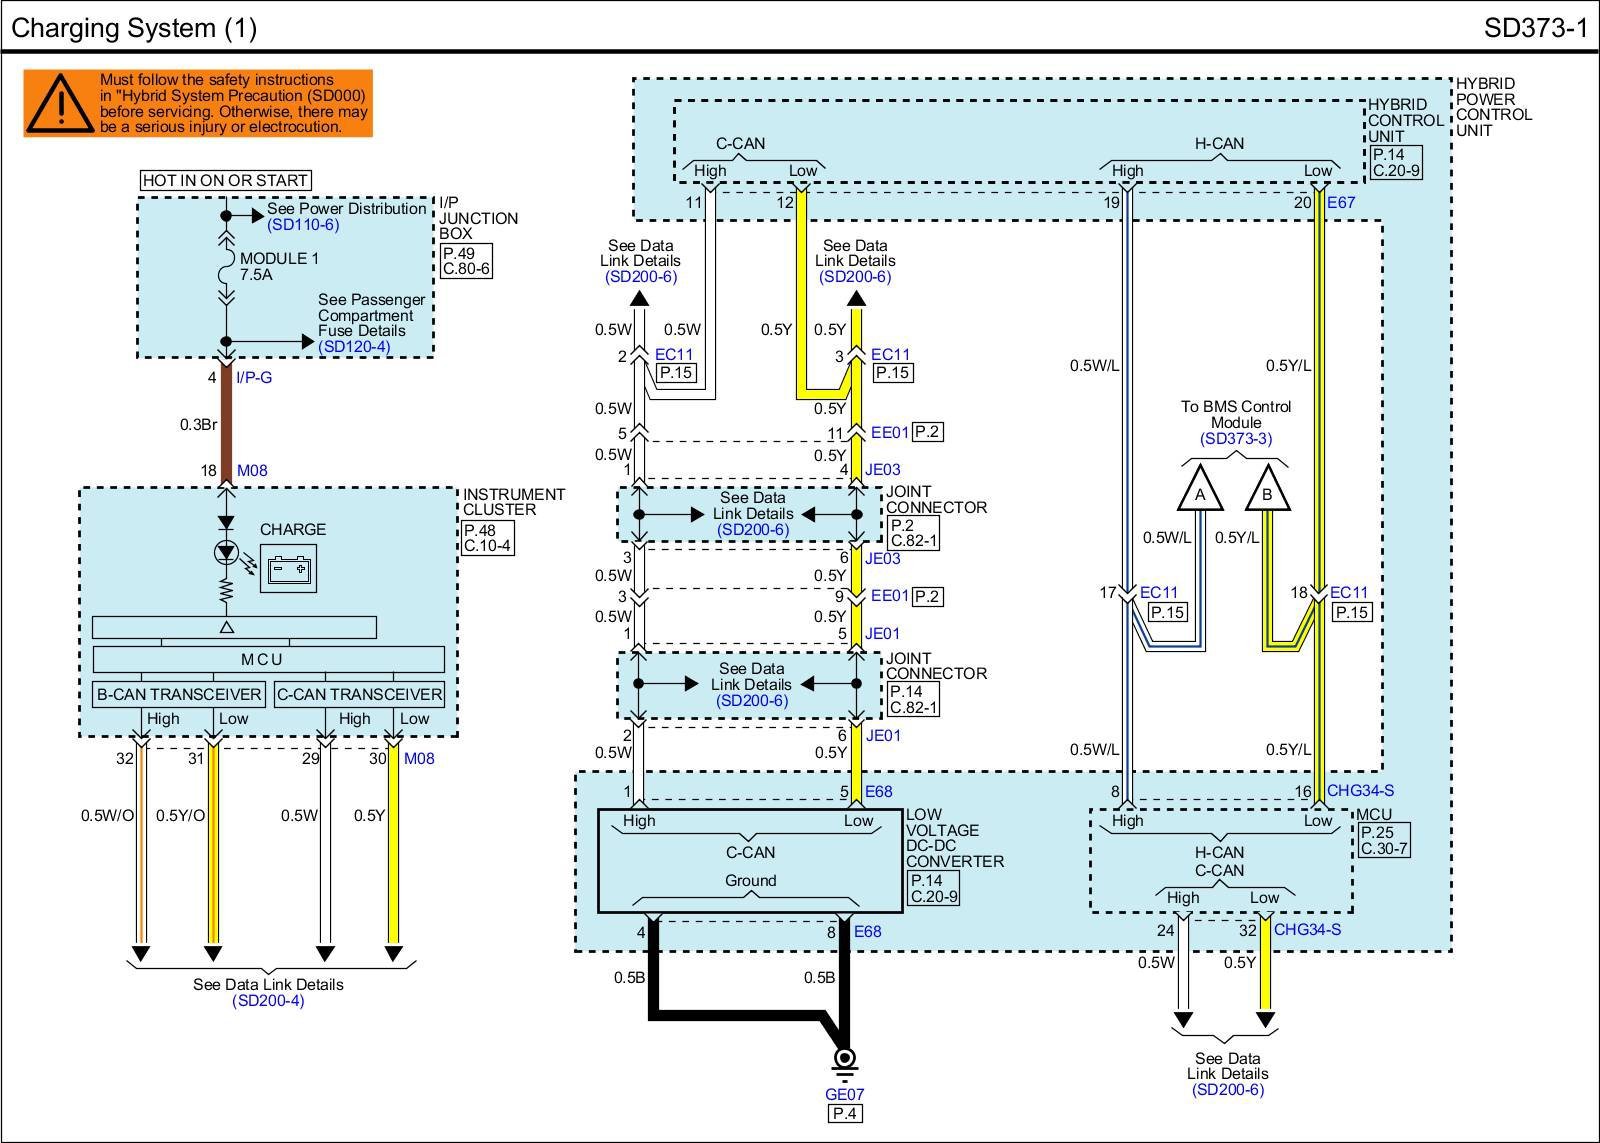This screenshot has width=1600, height=1143.
Task: Click the P.4 page box below GE07
Action: pos(845,1113)
